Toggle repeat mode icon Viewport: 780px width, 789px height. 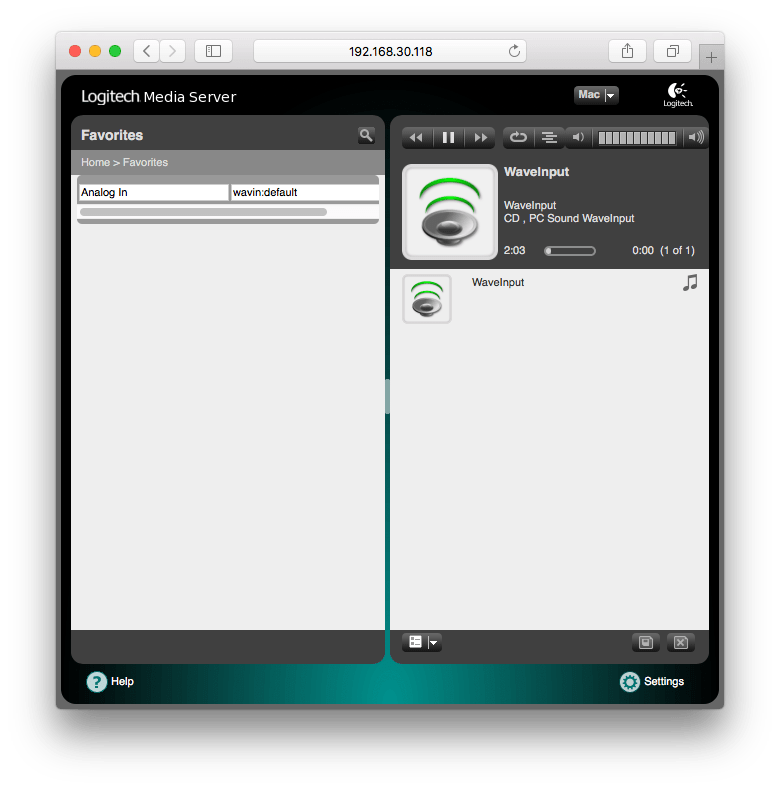tap(518, 137)
